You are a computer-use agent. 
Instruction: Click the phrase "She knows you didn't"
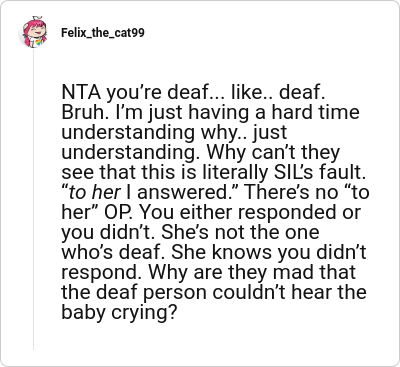click(268, 252)
